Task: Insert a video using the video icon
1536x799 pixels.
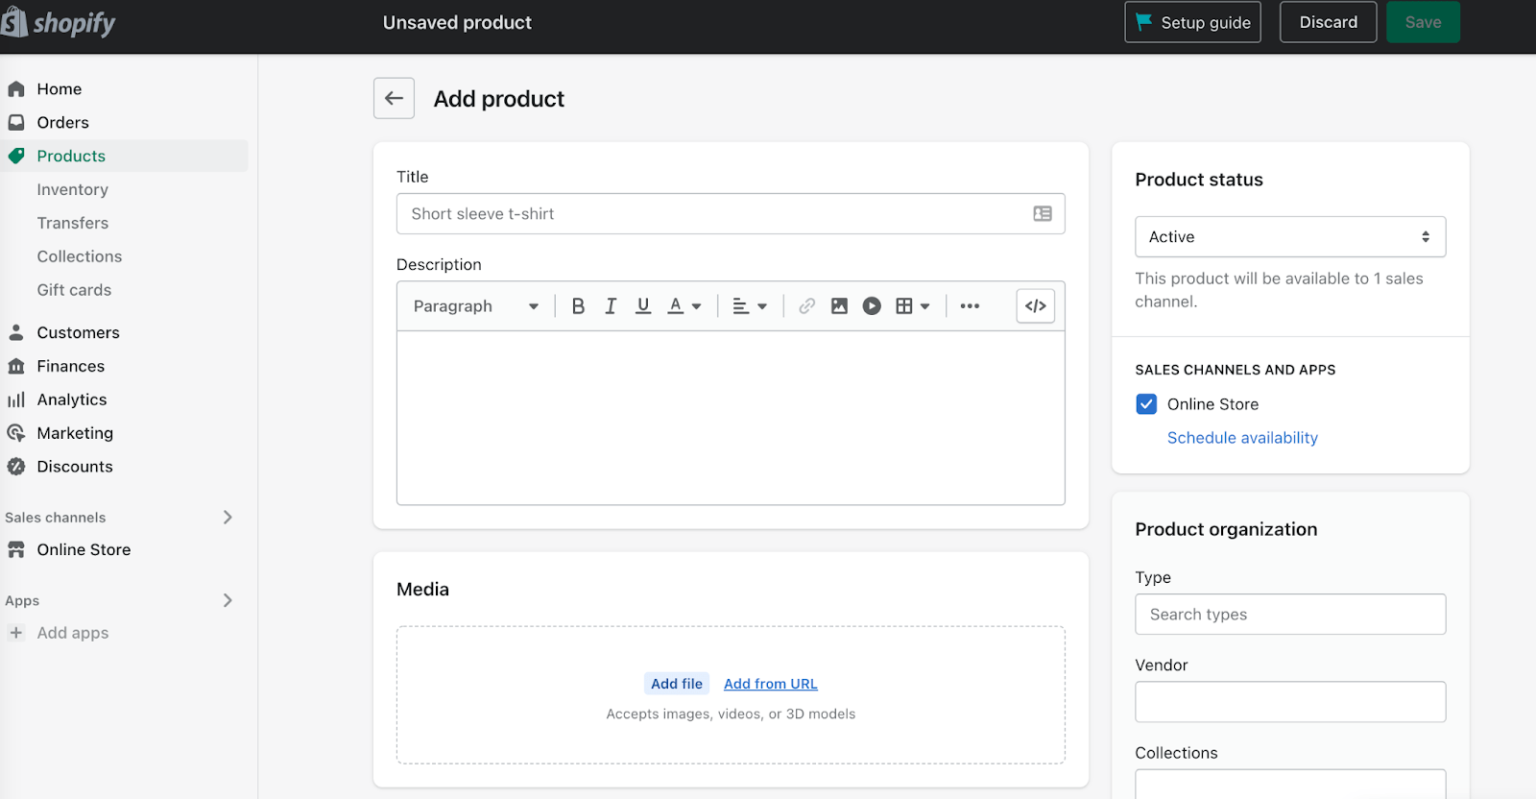Action: pyautogui.click(x=871, y=305)
